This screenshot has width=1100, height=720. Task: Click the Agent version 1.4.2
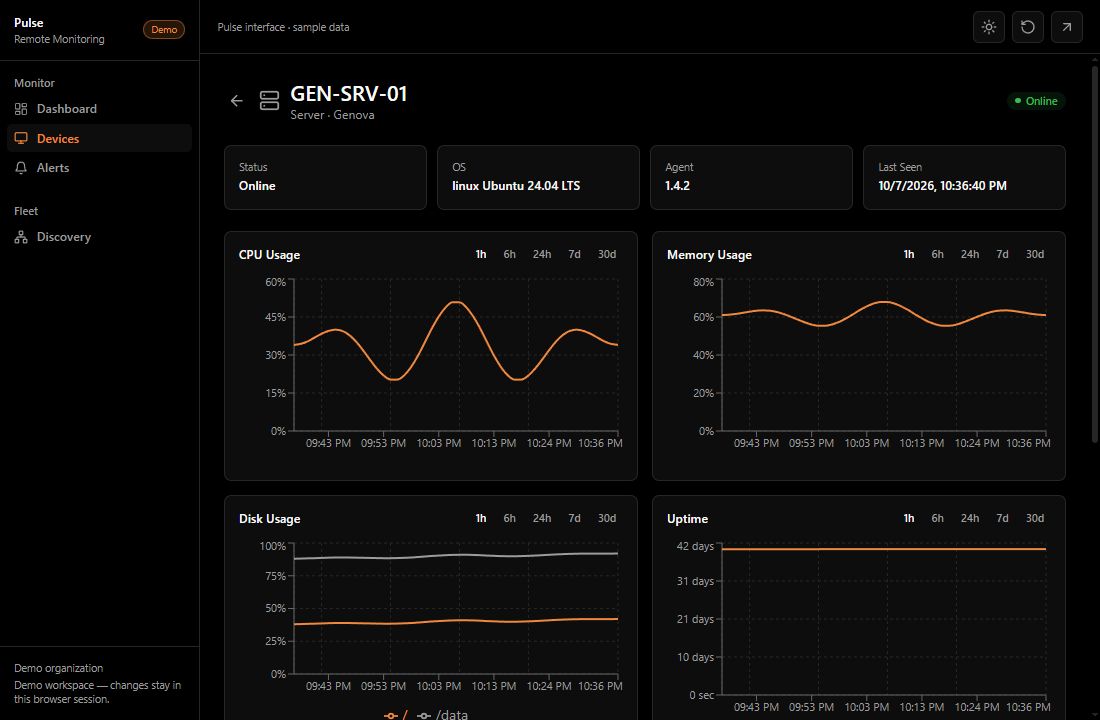[x=677, y=186]
